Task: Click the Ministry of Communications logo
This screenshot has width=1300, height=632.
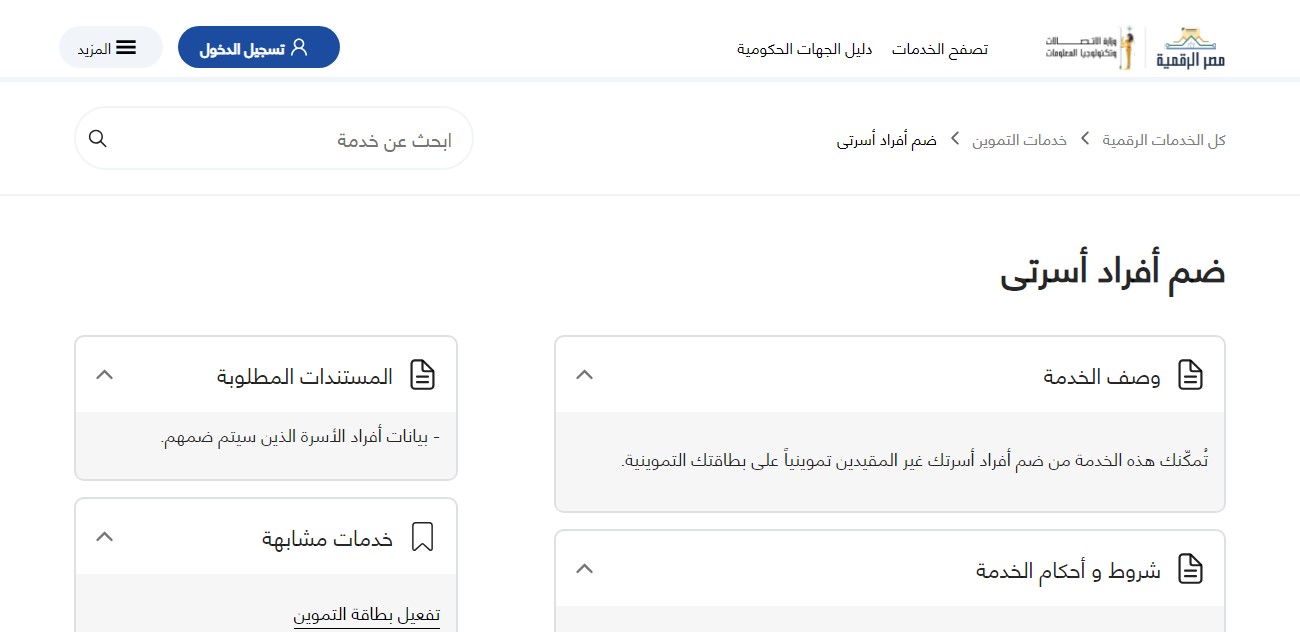Action: [x=1089, y=48]
